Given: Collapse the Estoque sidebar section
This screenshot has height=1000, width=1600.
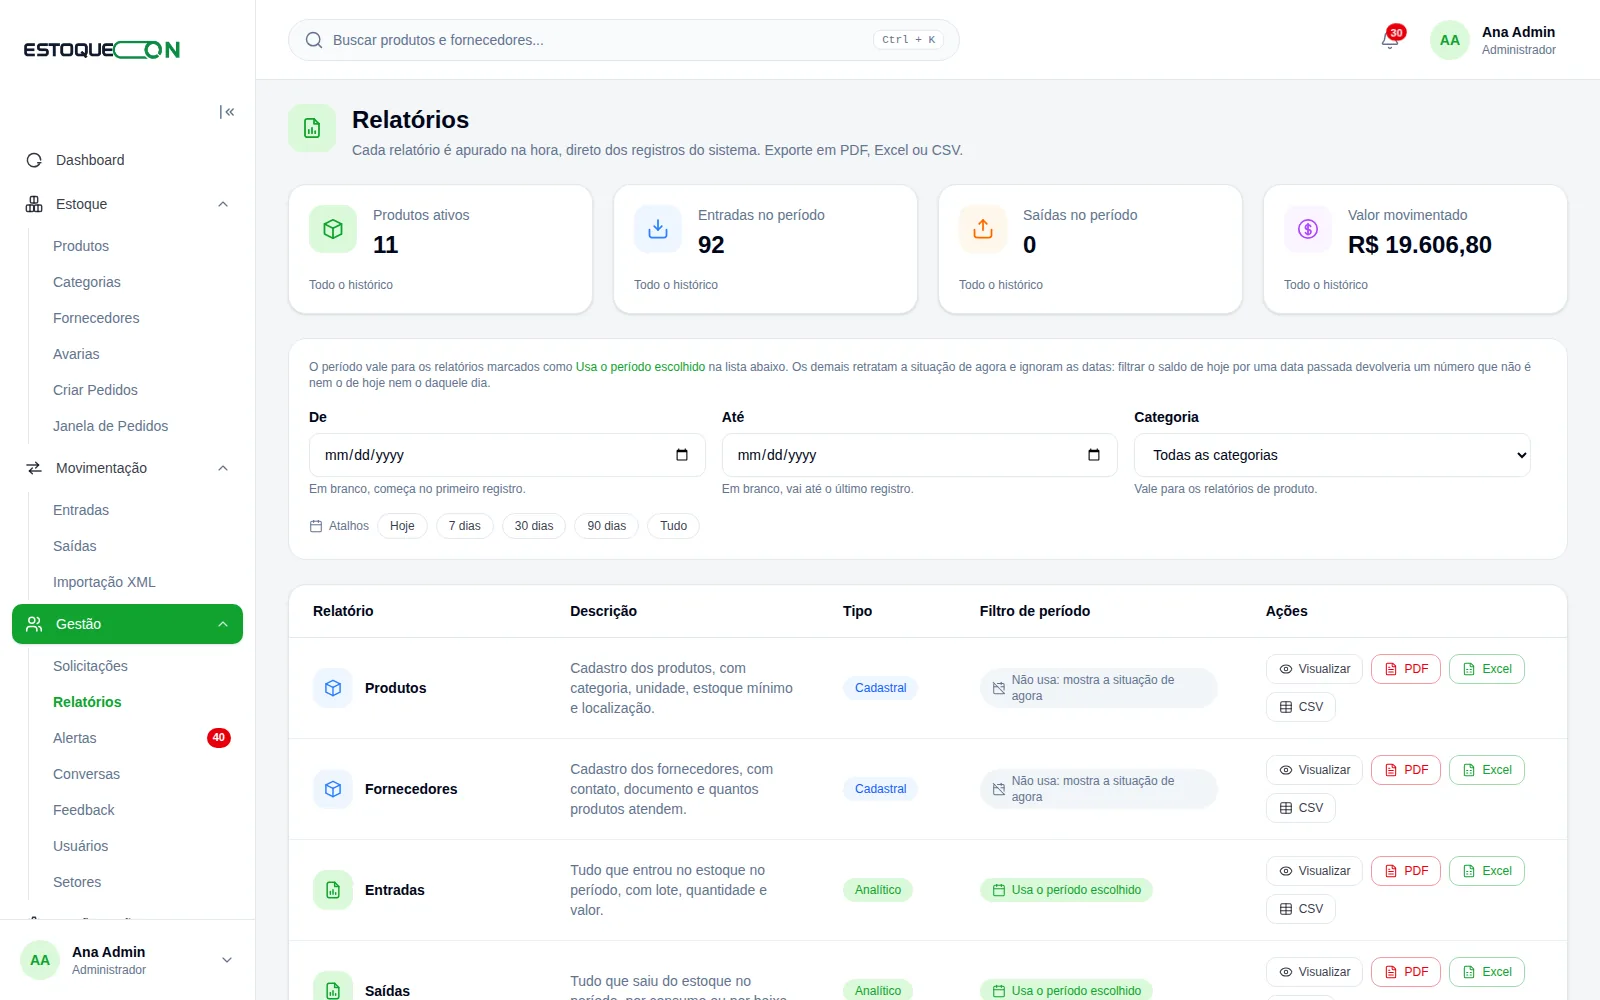Looking at the screenshot, I should (223, 204).
